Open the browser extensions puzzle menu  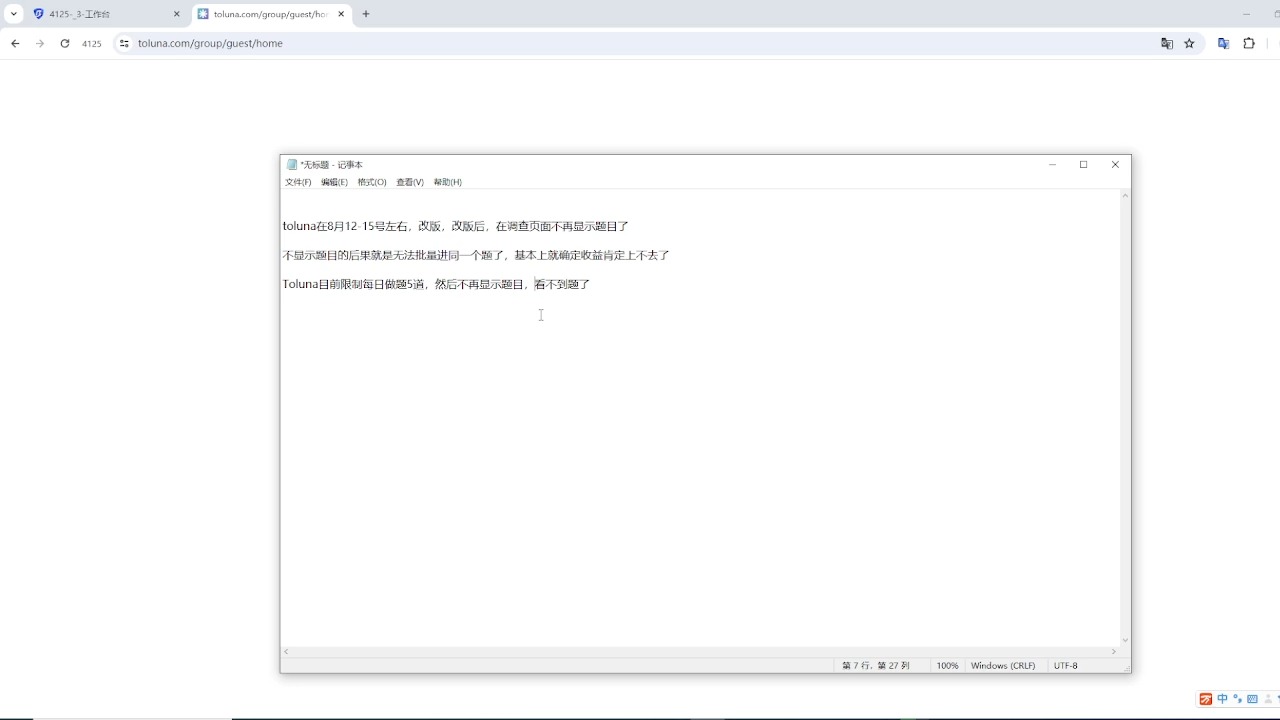click(x=1249, y=43)
